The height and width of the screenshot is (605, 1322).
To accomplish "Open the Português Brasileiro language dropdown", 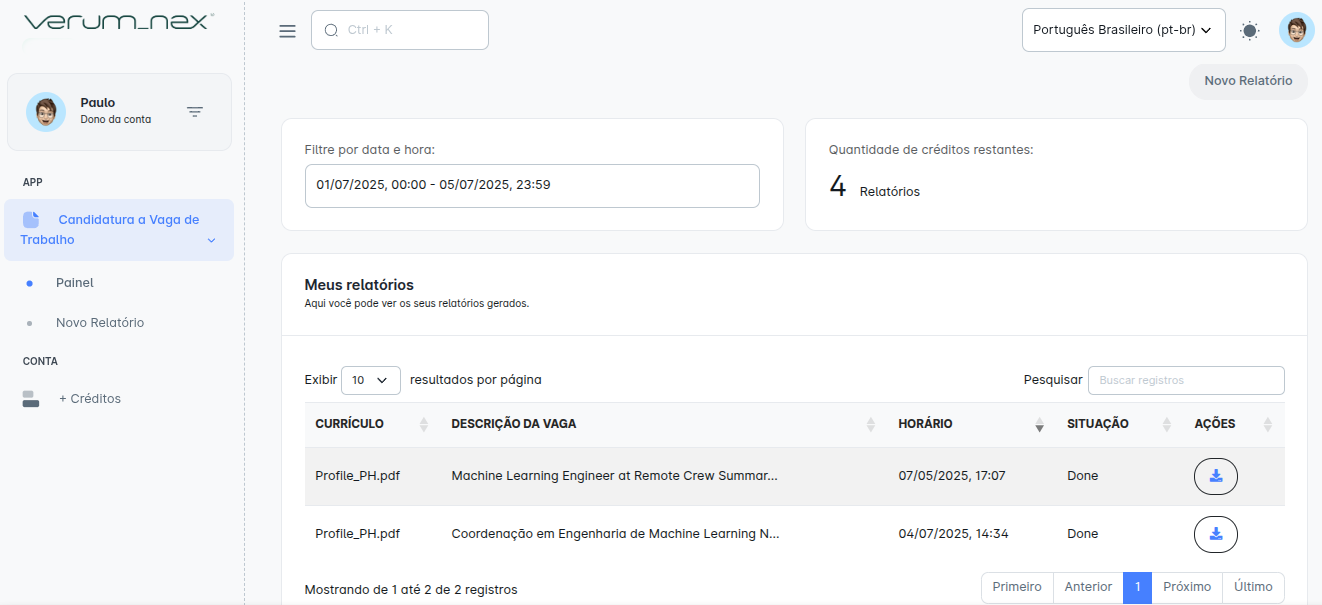I will coord(1123,30).
